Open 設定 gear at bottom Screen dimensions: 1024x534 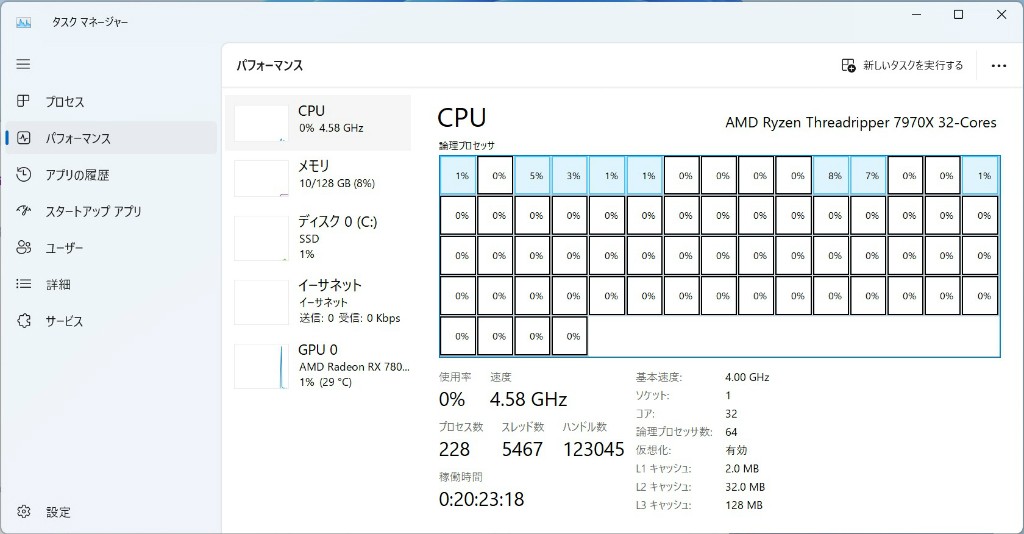(x=24, y=512)
